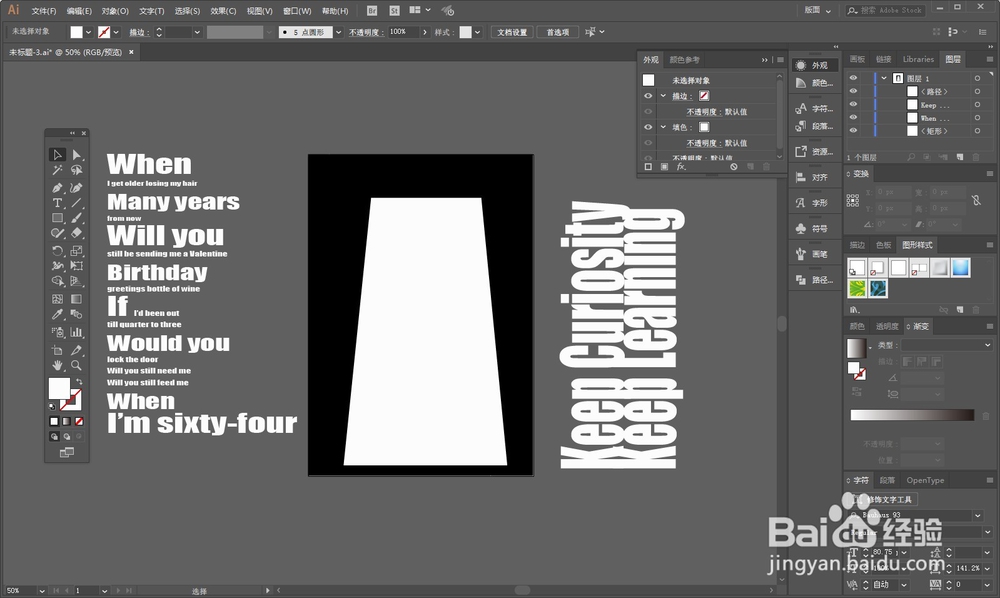The width and height of the screenshot is (1000, 598).
Task: Hide the Keep text sublayer
Action: click(x=853, y=105)
